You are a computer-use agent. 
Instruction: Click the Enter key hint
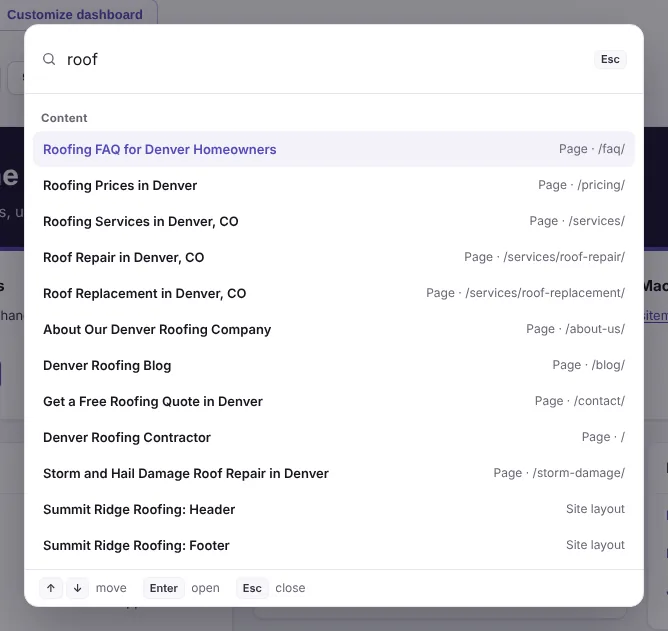tap(164, 588)
